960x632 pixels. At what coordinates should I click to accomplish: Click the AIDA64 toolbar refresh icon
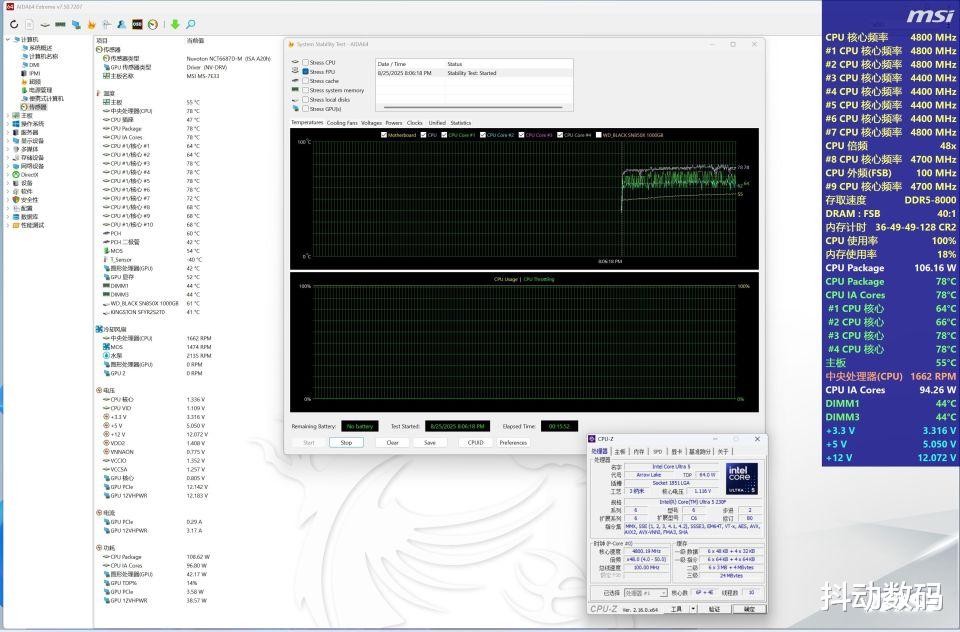click(x=13, y=24)
